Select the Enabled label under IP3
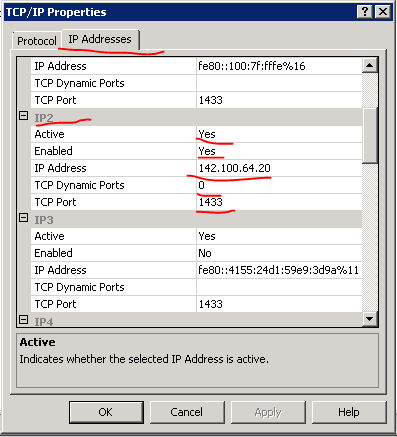The image size is (397, 437). point(53,253)
